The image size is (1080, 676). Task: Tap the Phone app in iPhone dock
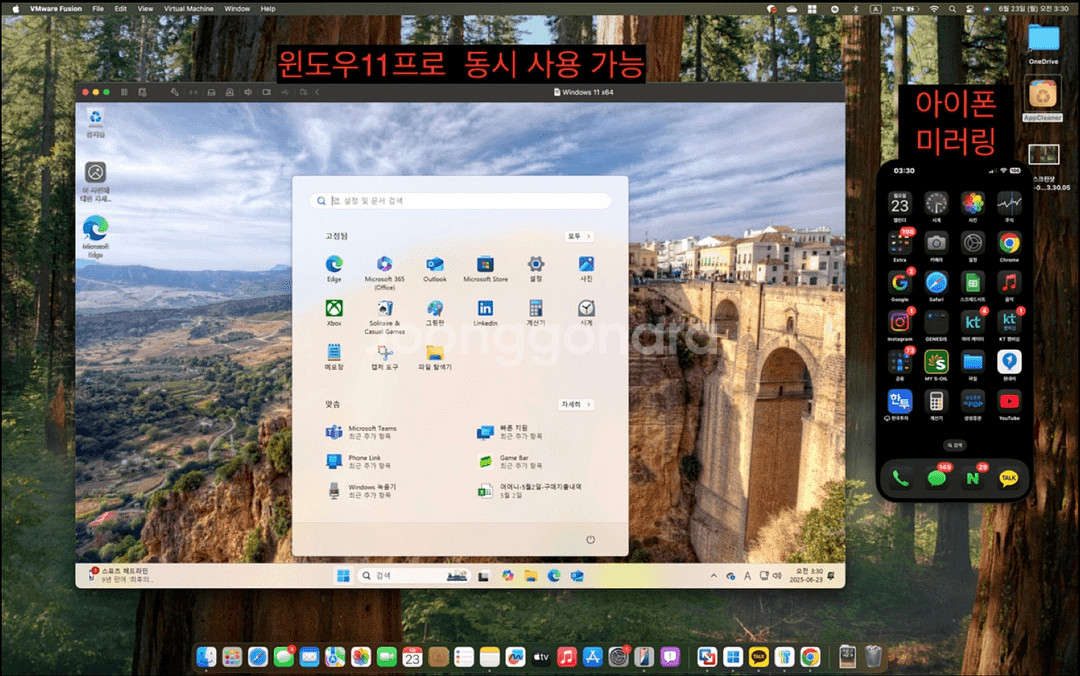[900, 478]
